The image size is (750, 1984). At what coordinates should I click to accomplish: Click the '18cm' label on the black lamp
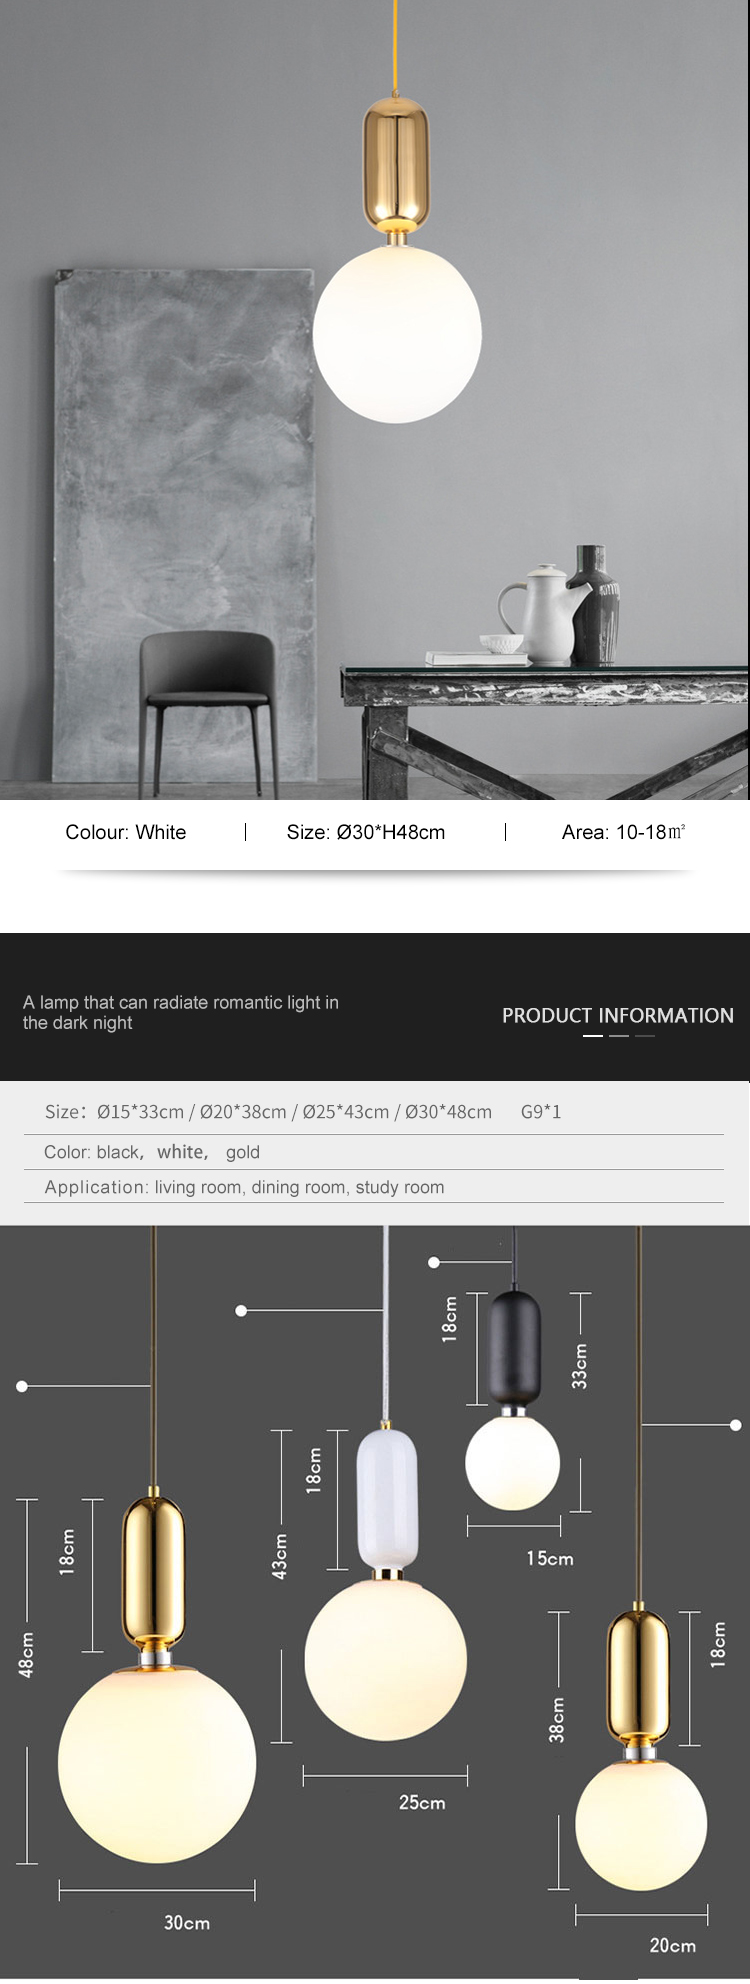(450, 1318)
